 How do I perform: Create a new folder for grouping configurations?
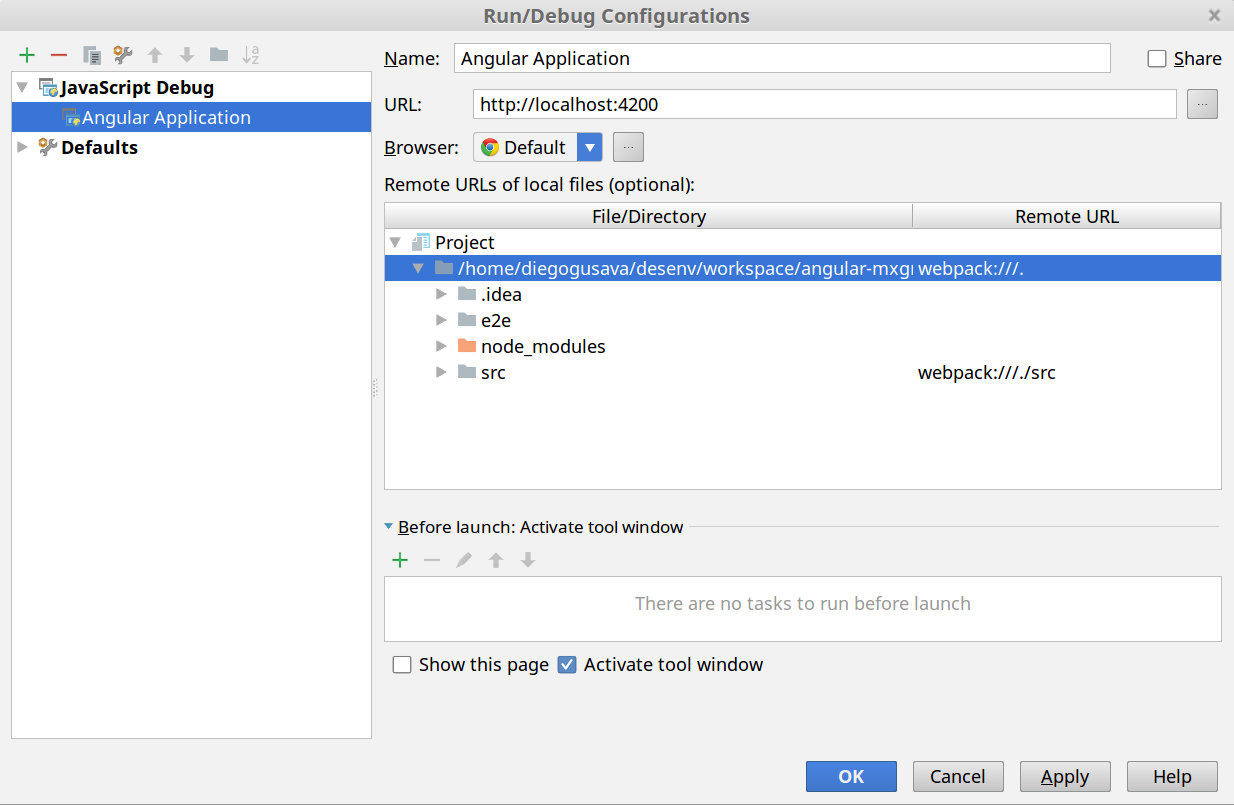click(x=219, y=55)
